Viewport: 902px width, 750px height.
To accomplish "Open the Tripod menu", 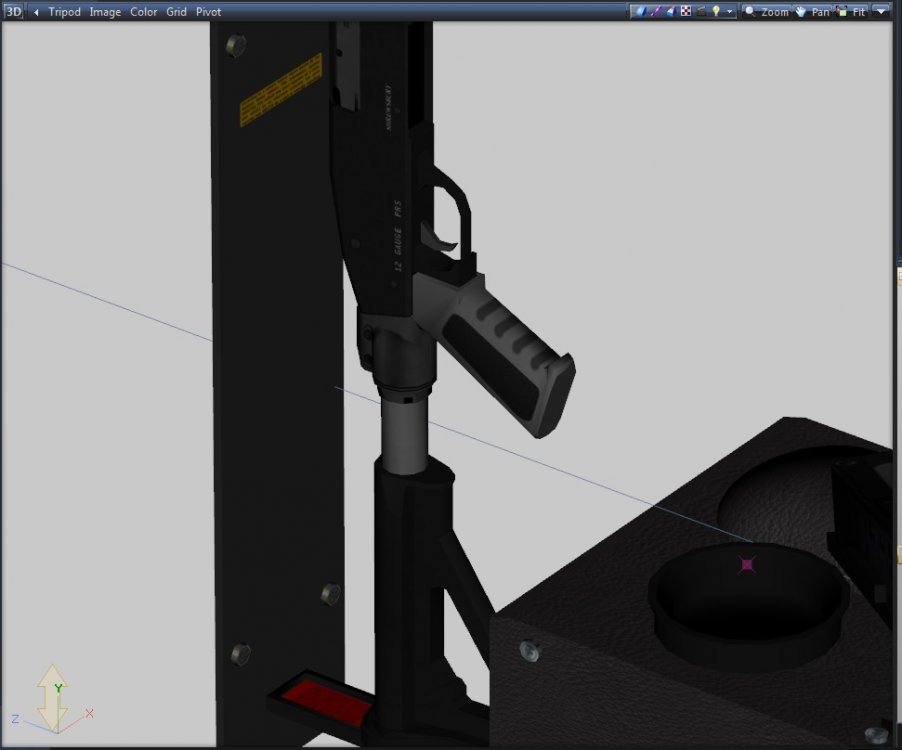I will point(64,12).
